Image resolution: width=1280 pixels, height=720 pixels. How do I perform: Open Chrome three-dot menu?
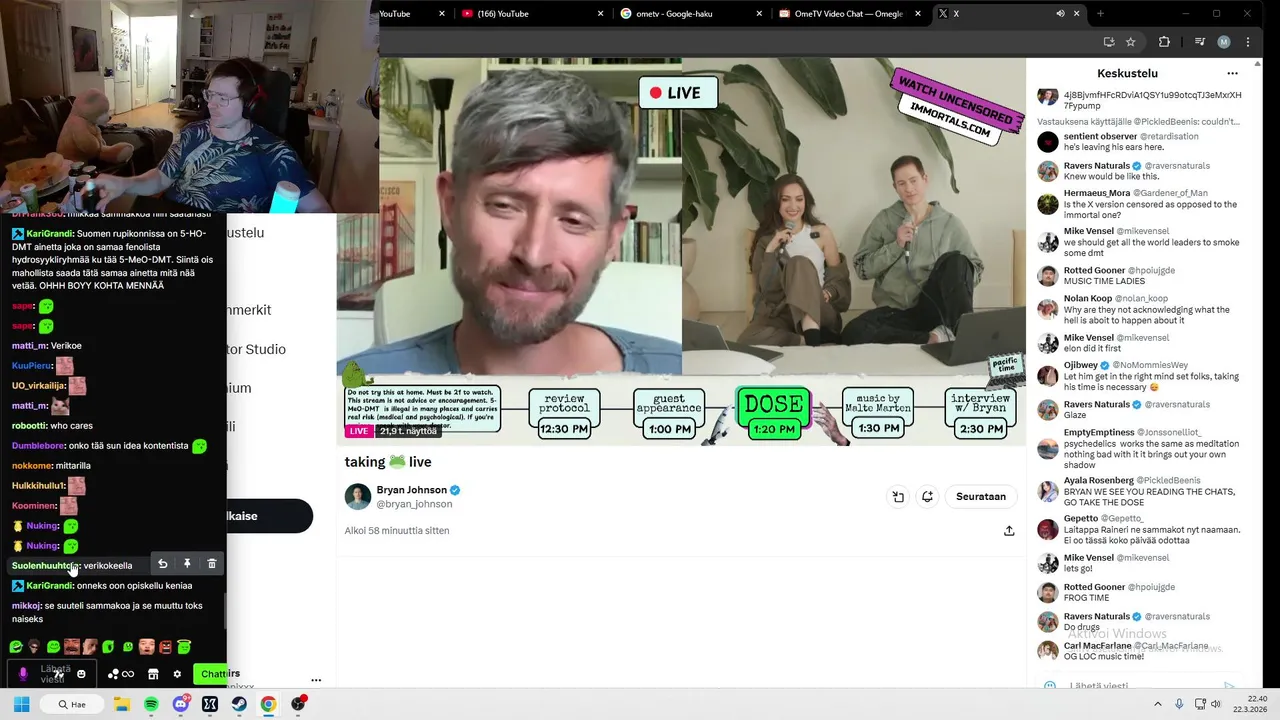(1248, 42)
